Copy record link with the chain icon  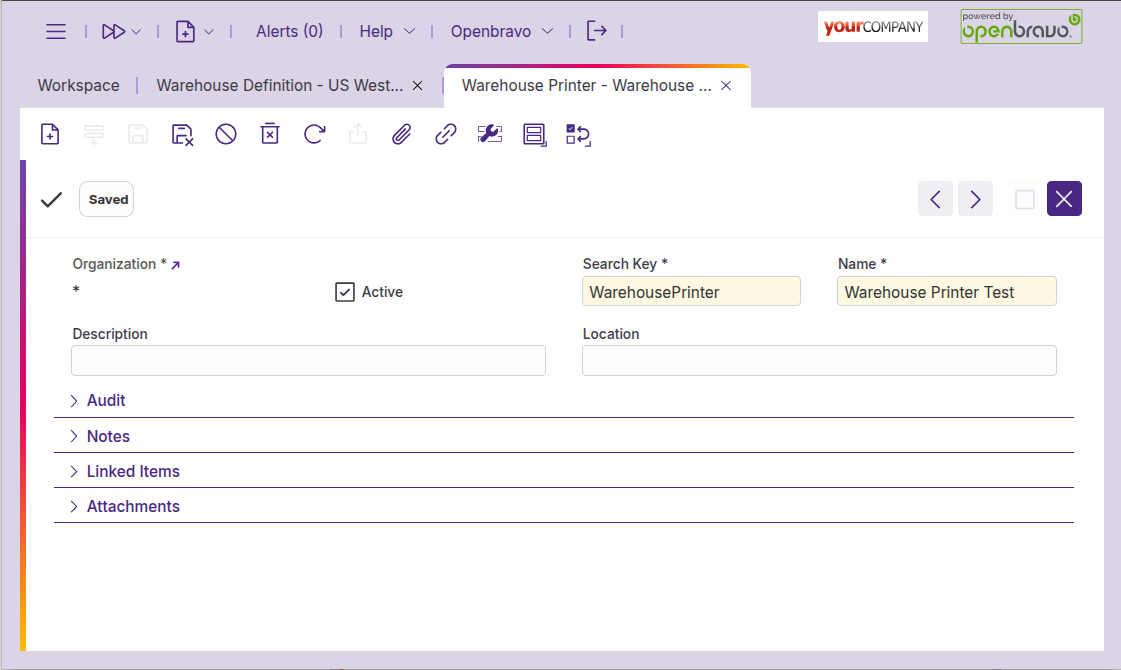(x=445, y=133)
